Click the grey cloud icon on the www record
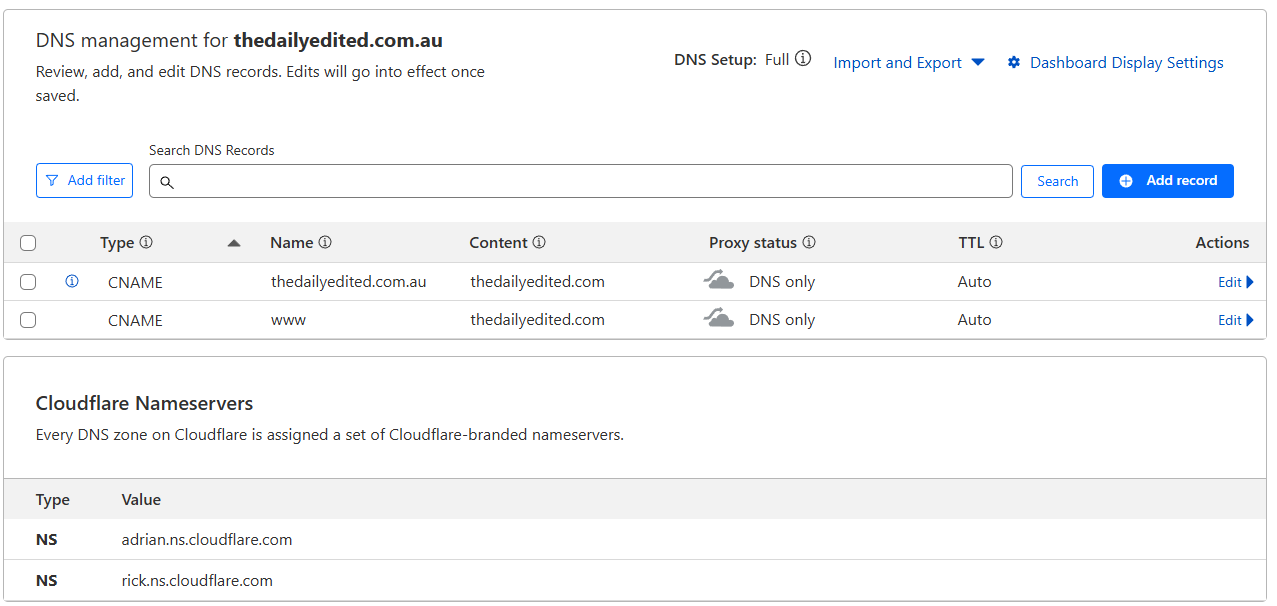Image resolution: width=1277 pixels, height=606 pixels. pos(719,319)
